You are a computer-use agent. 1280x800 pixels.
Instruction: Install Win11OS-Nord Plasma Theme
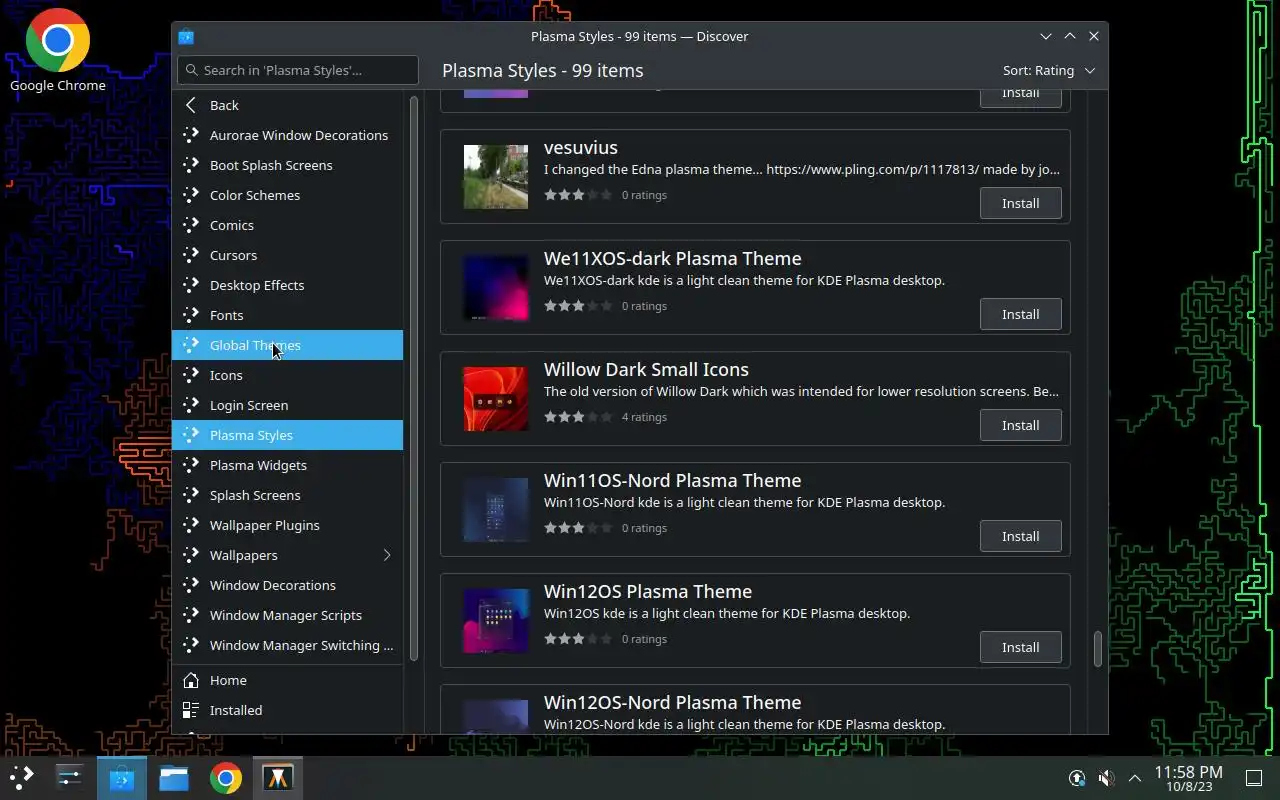click(x=1020, y=536)
